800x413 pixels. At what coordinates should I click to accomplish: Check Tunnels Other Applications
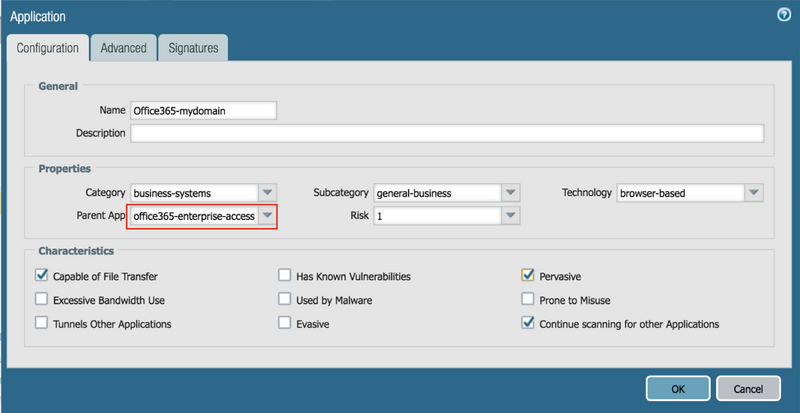pos(42,324)
